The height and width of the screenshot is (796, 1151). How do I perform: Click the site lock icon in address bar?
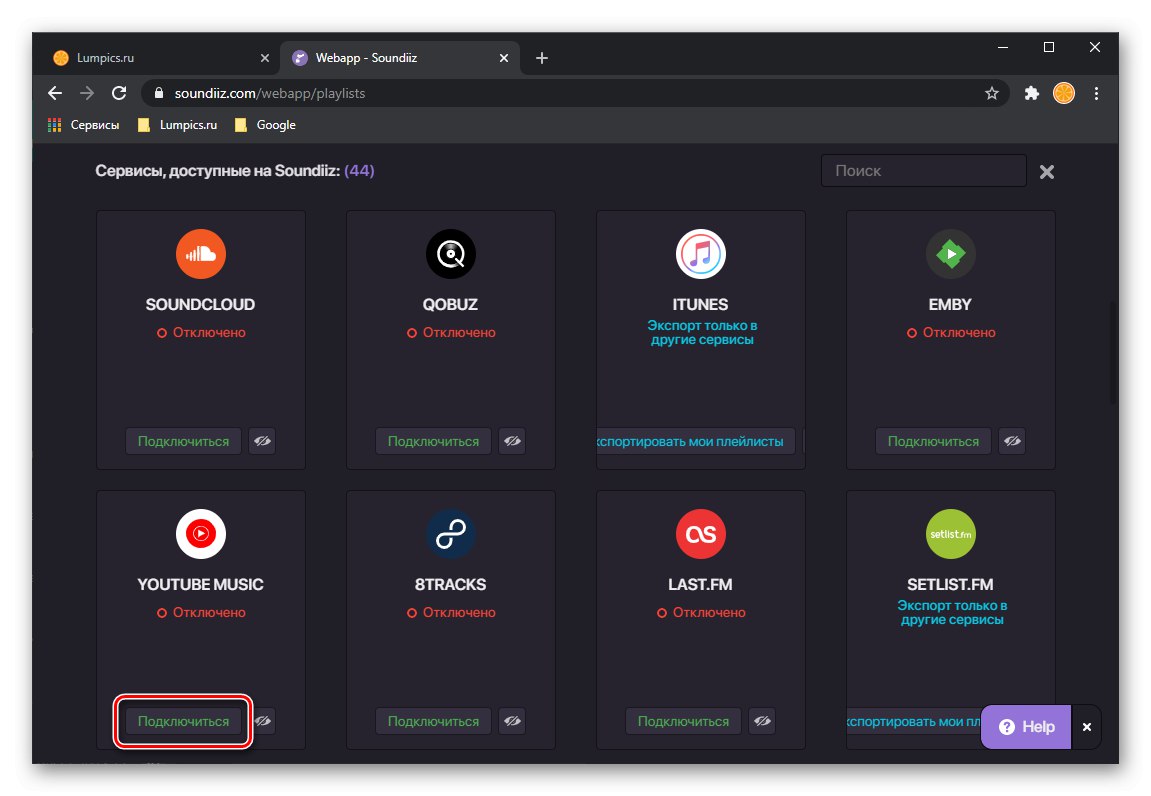point(158,93)
